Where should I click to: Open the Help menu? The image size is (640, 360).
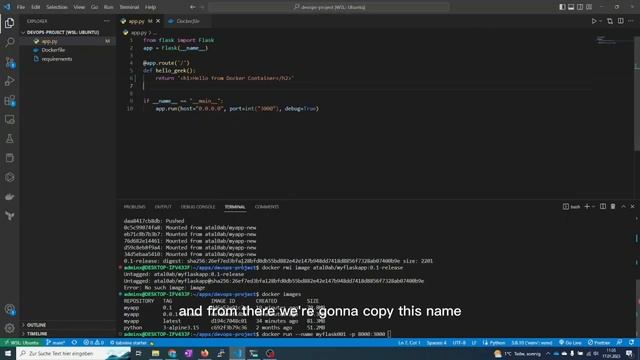click(150, 7)
